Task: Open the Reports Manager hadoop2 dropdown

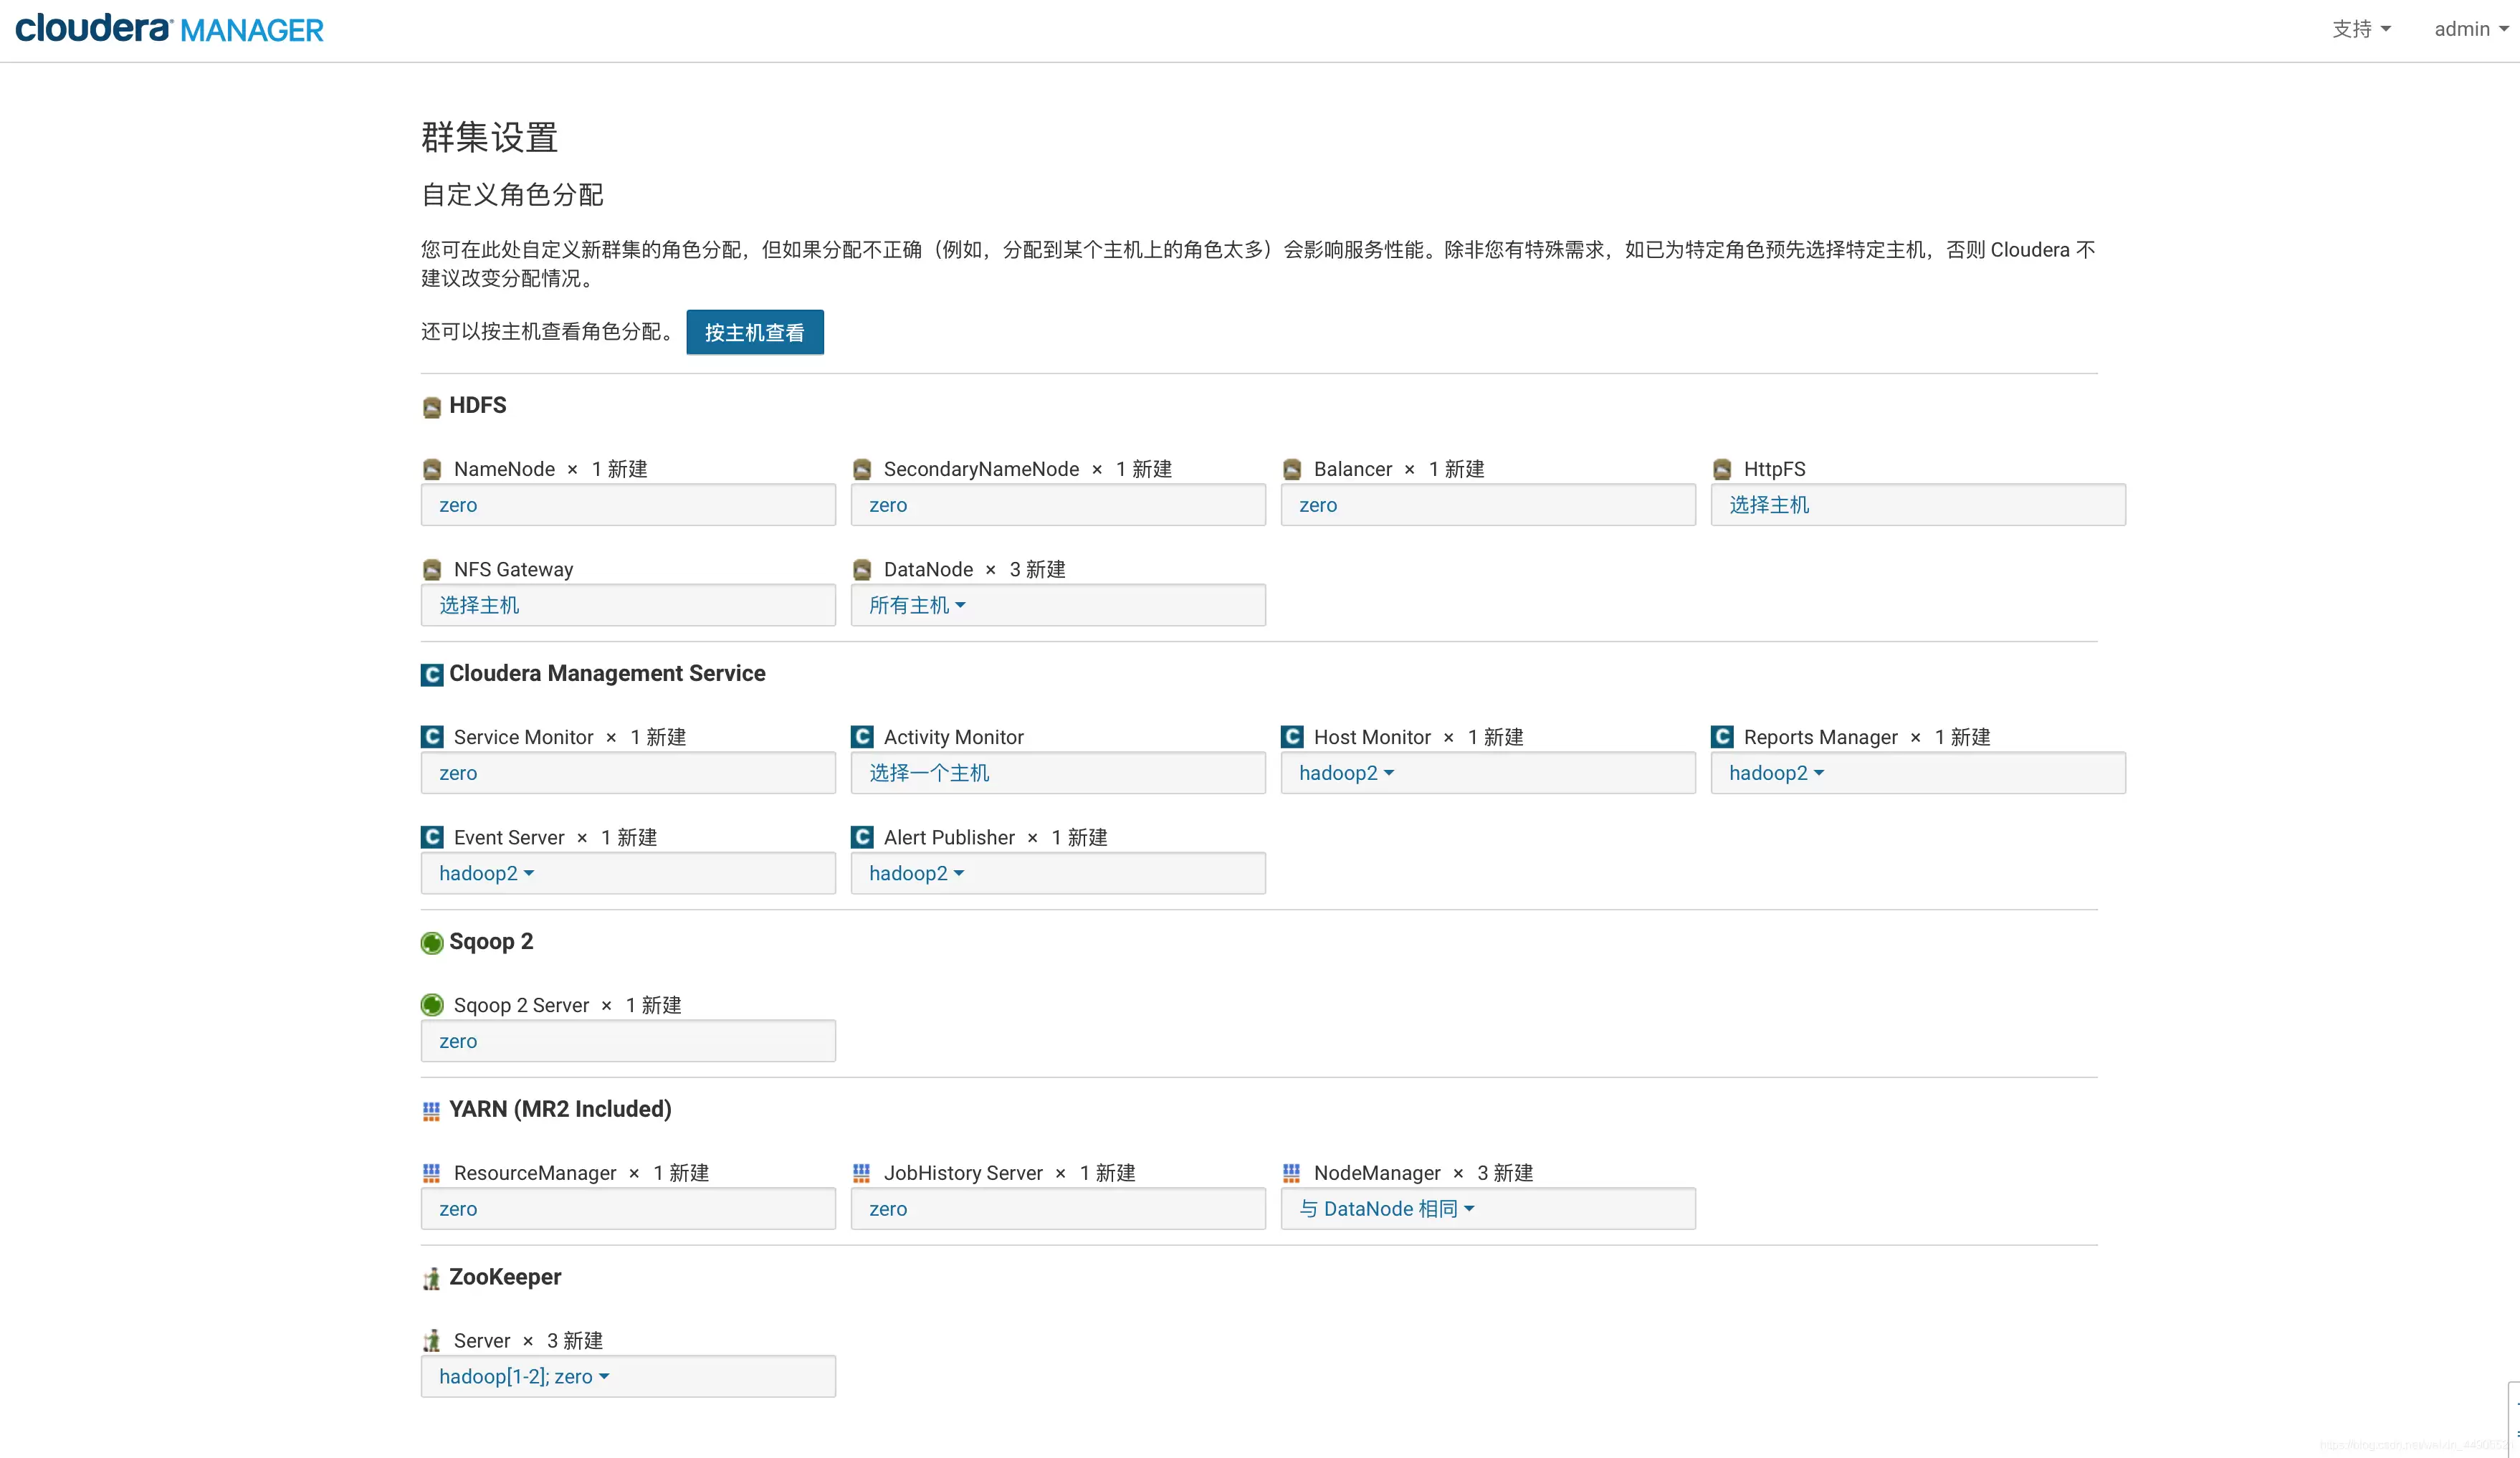Action: click(1776, 774)
